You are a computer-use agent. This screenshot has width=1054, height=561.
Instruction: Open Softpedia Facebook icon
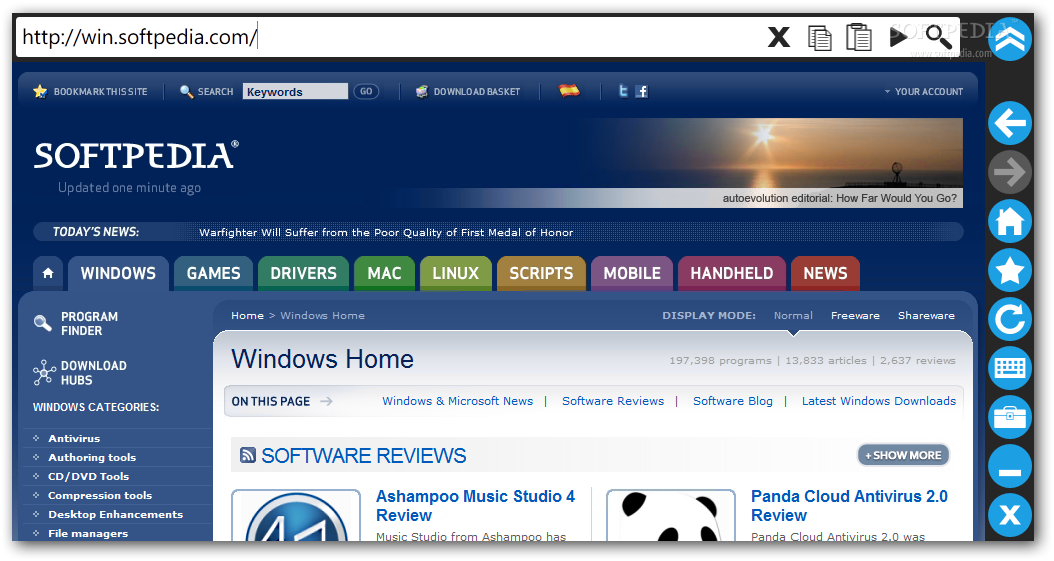tap(642, 91)
